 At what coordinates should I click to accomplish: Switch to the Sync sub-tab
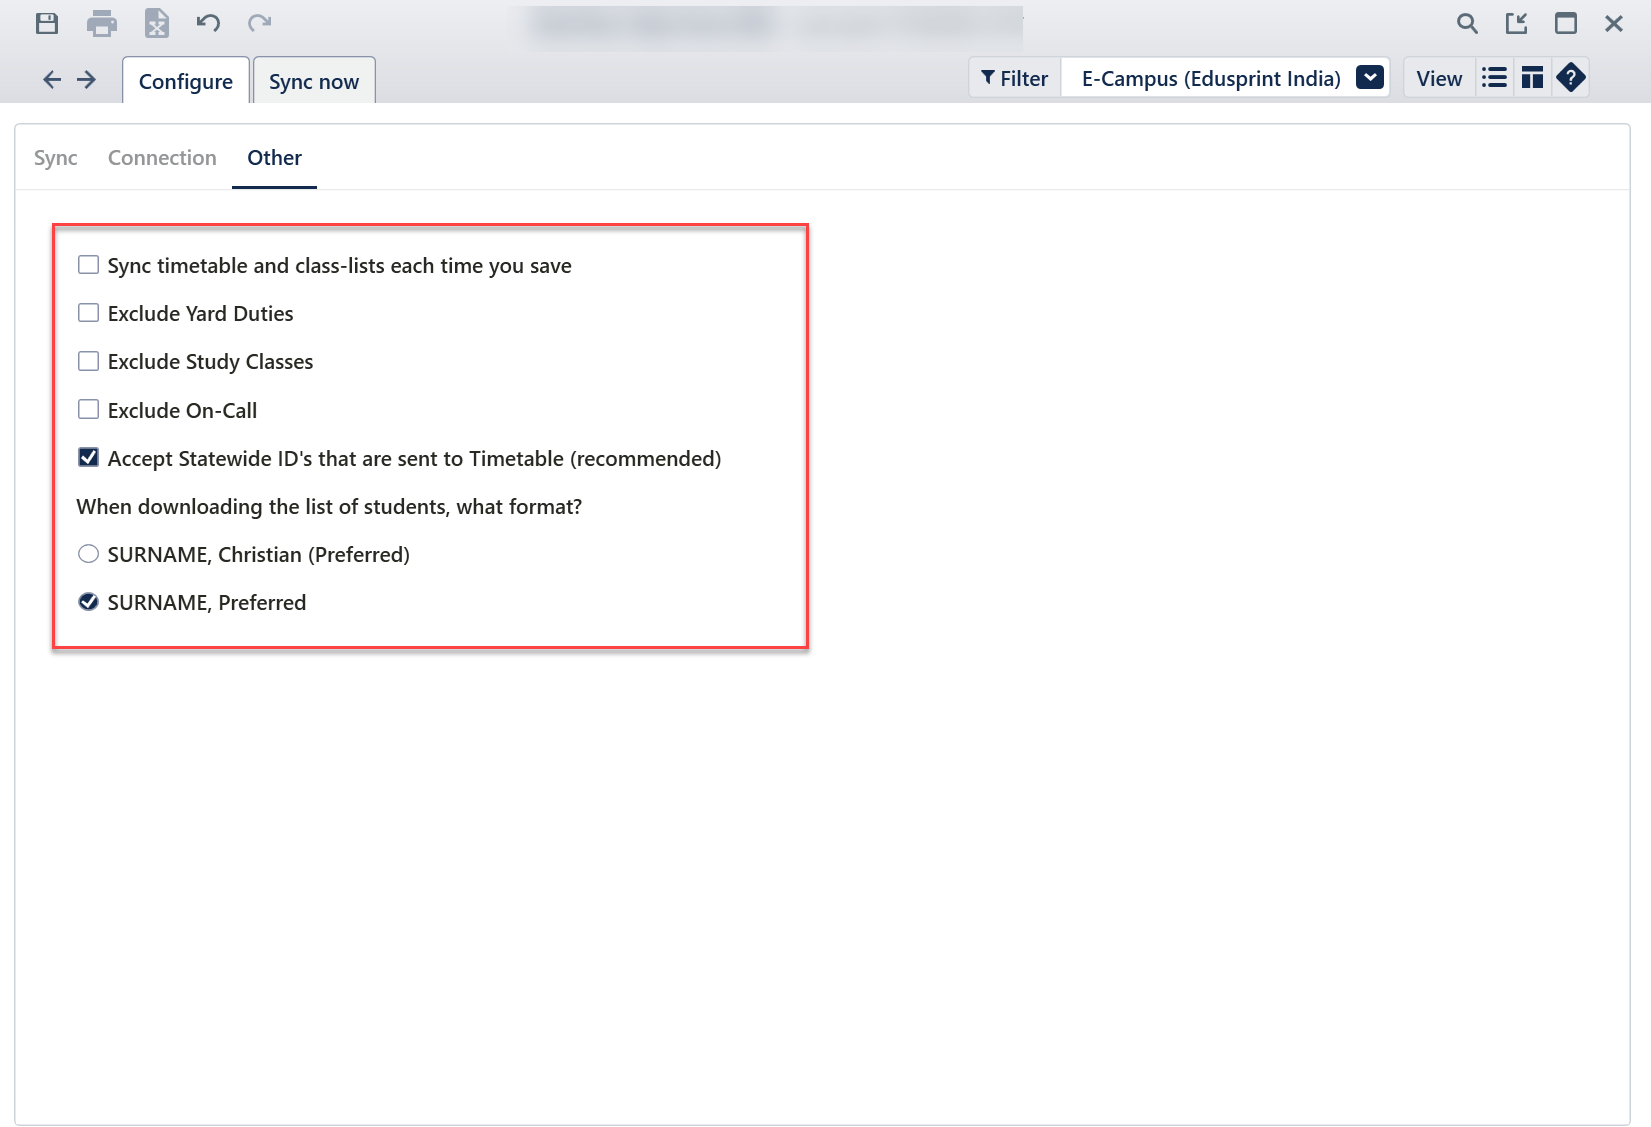[56, 158]
